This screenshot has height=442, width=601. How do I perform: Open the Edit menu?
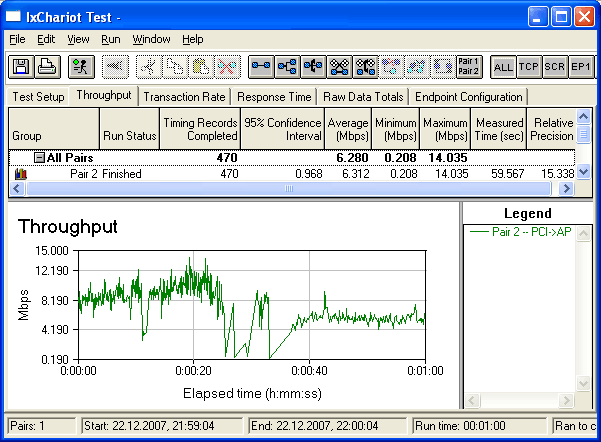(46, 39)
